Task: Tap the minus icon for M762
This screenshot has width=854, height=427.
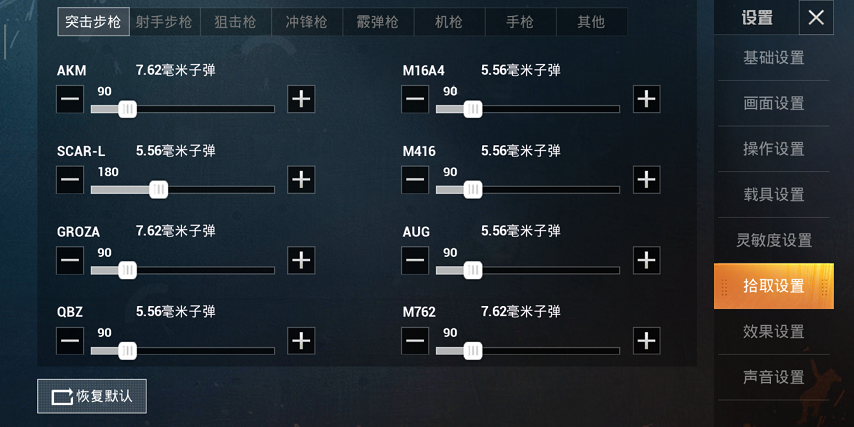Action: click(415, 341)
